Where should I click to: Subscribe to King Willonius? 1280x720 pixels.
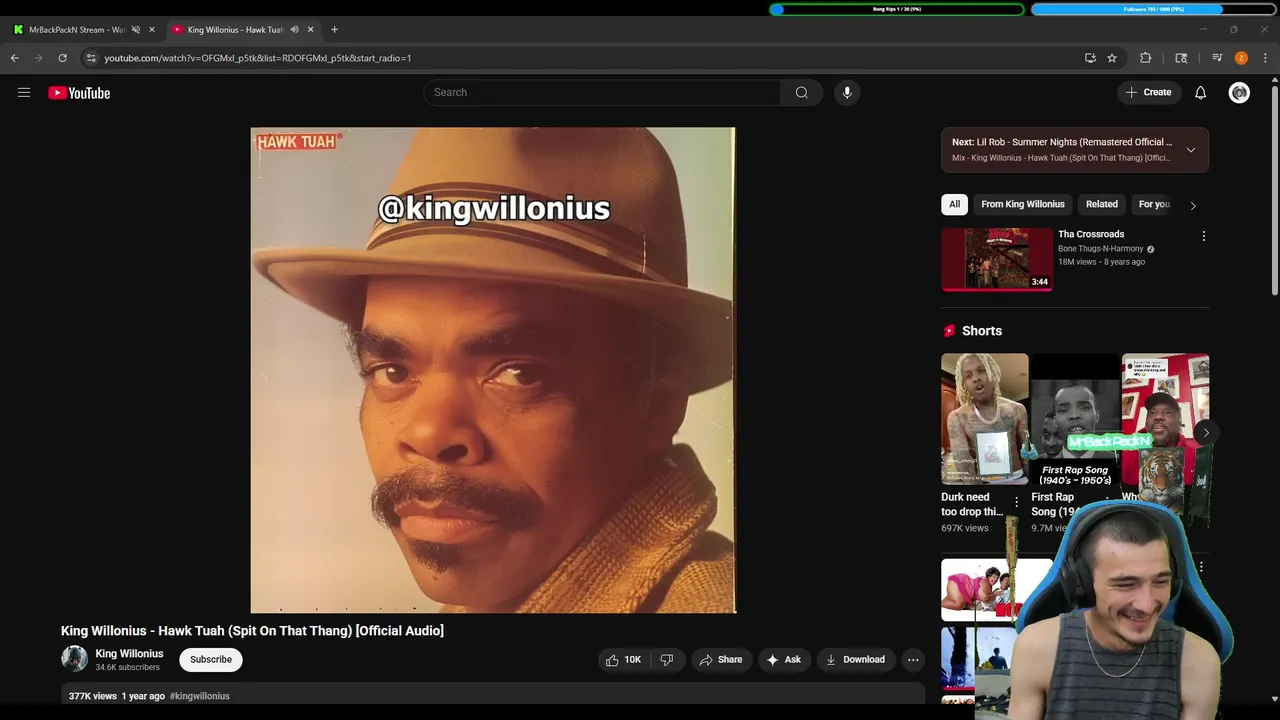coord(211,659)
